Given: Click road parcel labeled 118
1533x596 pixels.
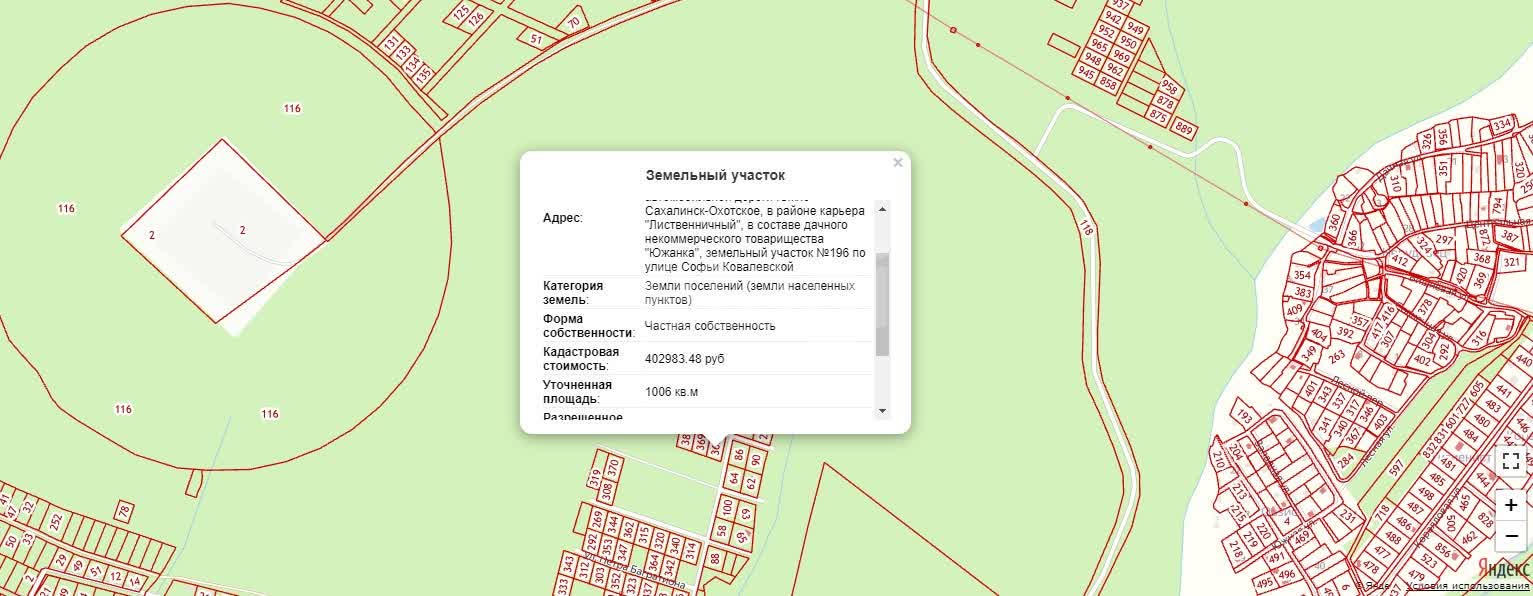Looking at the screenshot, I should tap(1087, 229).
